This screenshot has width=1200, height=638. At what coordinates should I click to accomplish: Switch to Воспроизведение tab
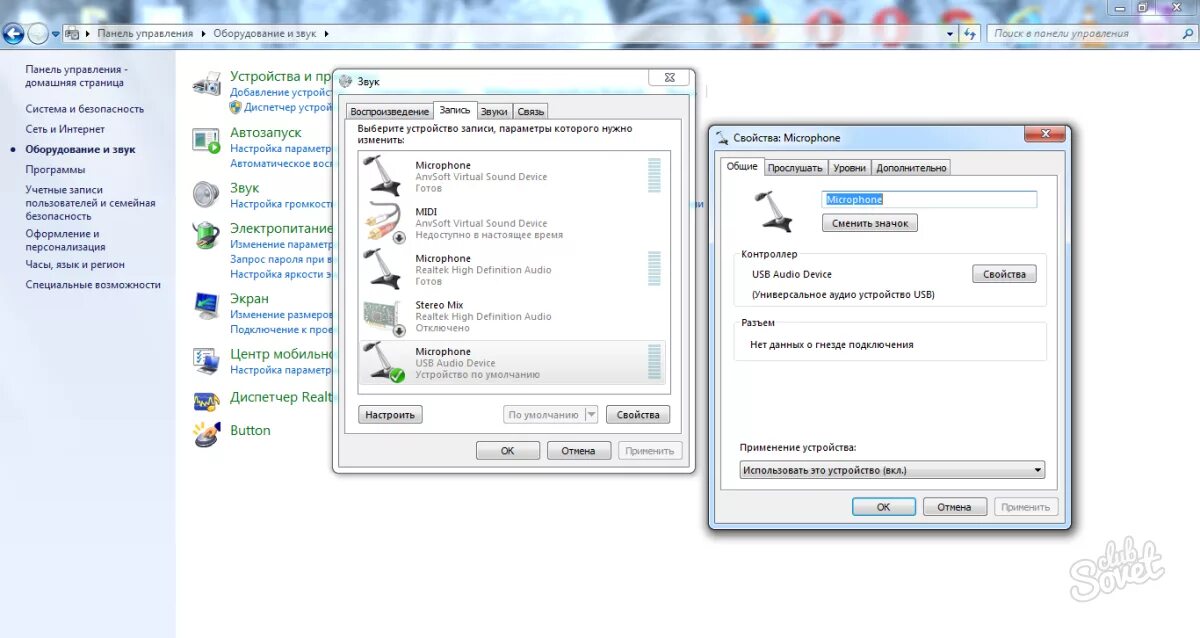(390, 112)
